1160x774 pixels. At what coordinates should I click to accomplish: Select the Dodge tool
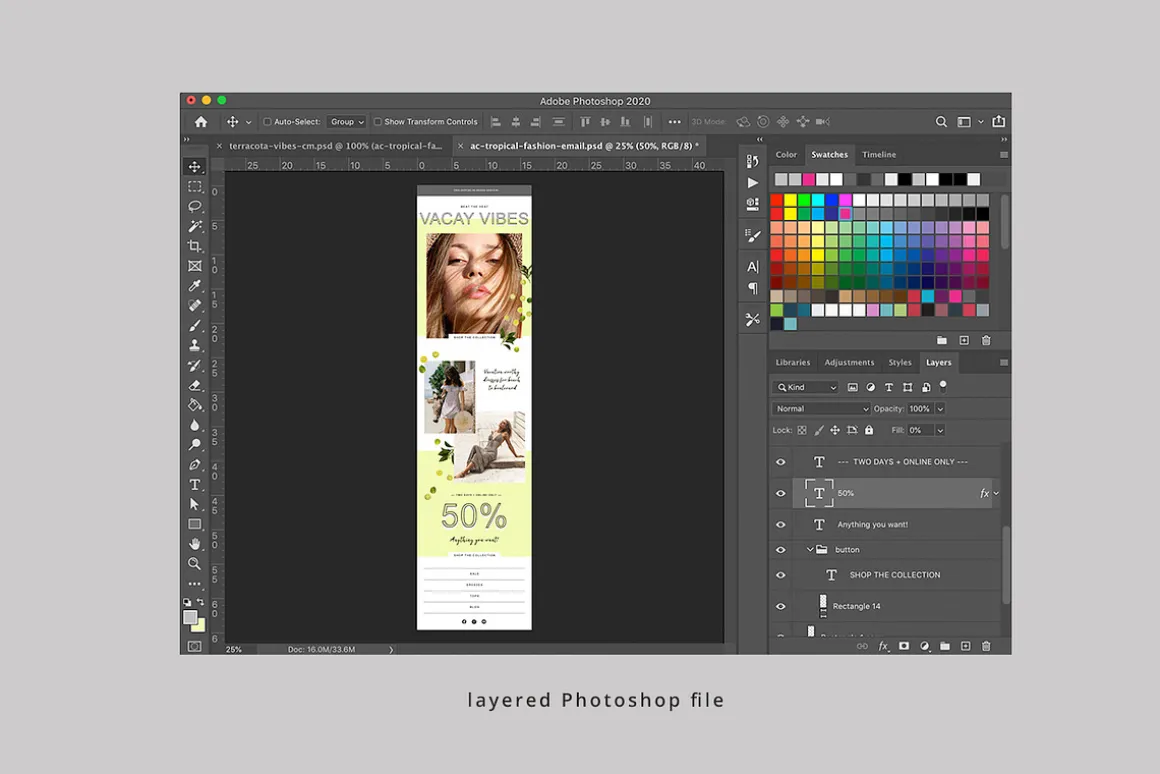tap(195, 445)
